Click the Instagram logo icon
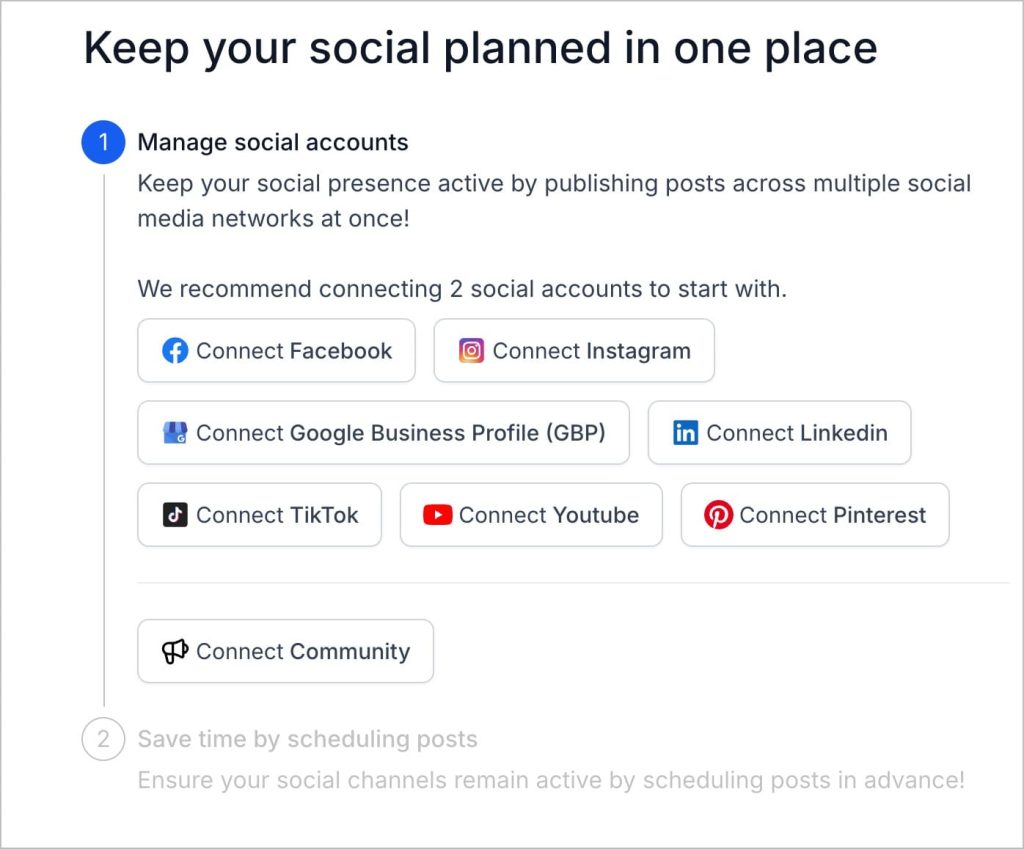This screenshot has width=1024, height=849. click(x=471, y=351)
